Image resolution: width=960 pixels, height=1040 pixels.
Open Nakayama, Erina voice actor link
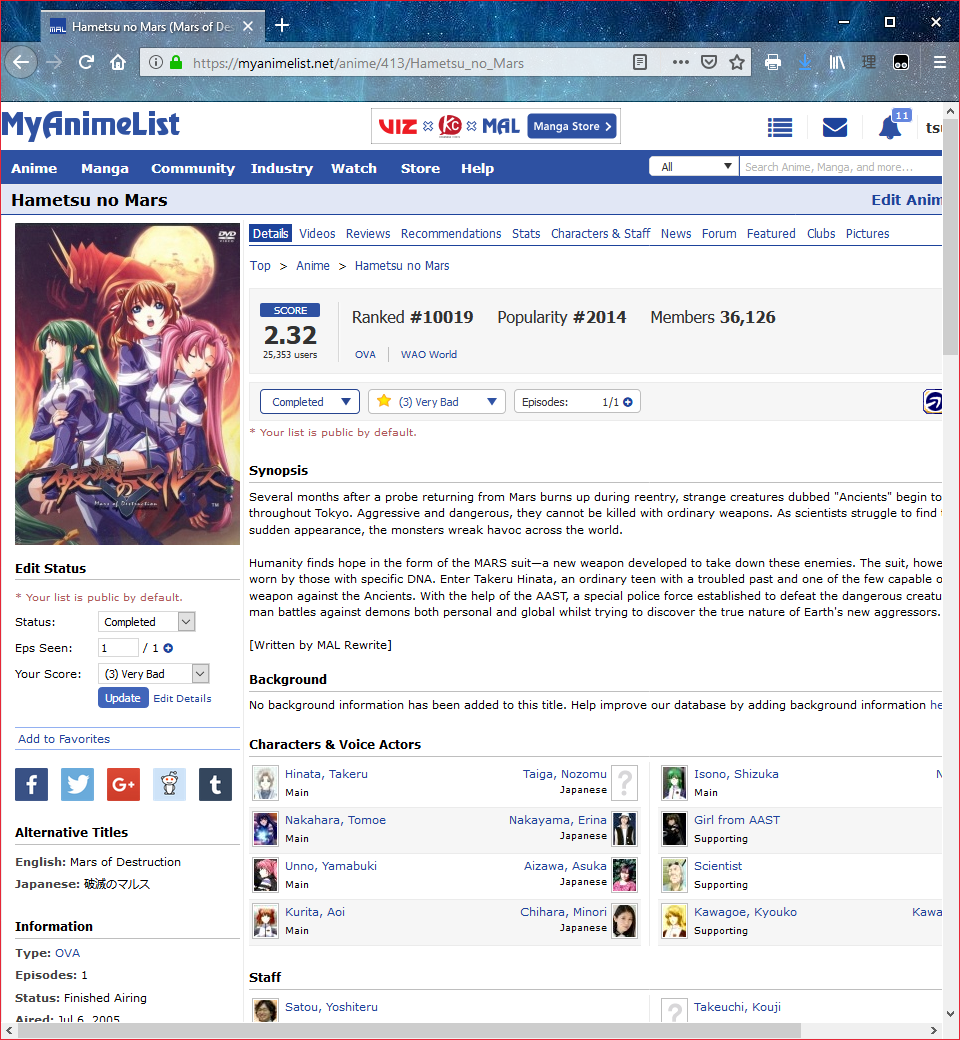pyautogui.click(x=557, y=820)
